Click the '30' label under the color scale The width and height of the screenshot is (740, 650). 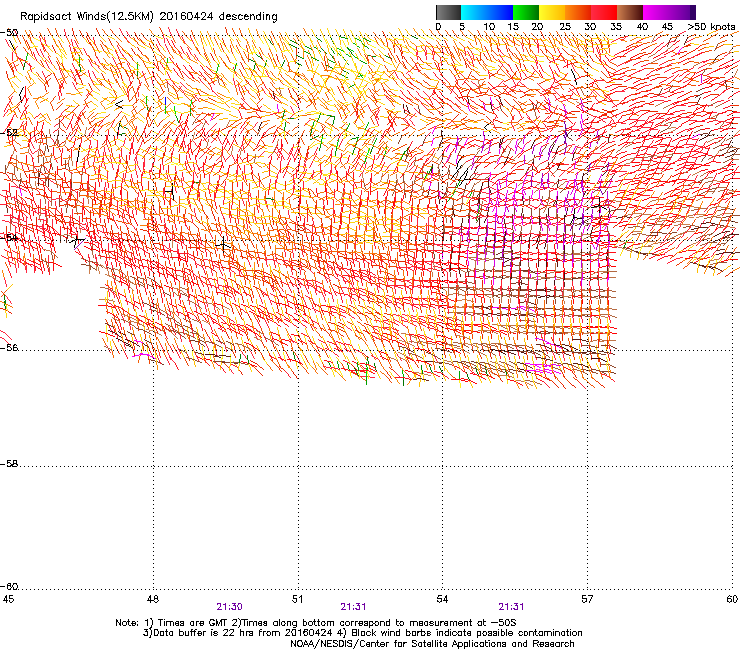click(x=590, y=27)
